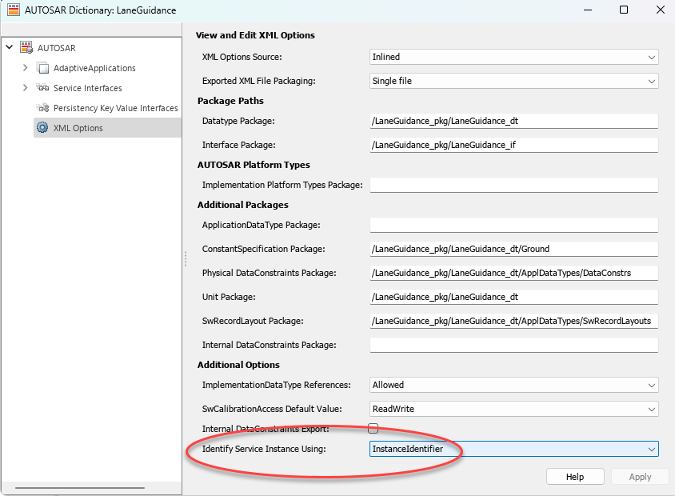
Task: Click the "Unit Package:" label
Action: pos(229,297)
